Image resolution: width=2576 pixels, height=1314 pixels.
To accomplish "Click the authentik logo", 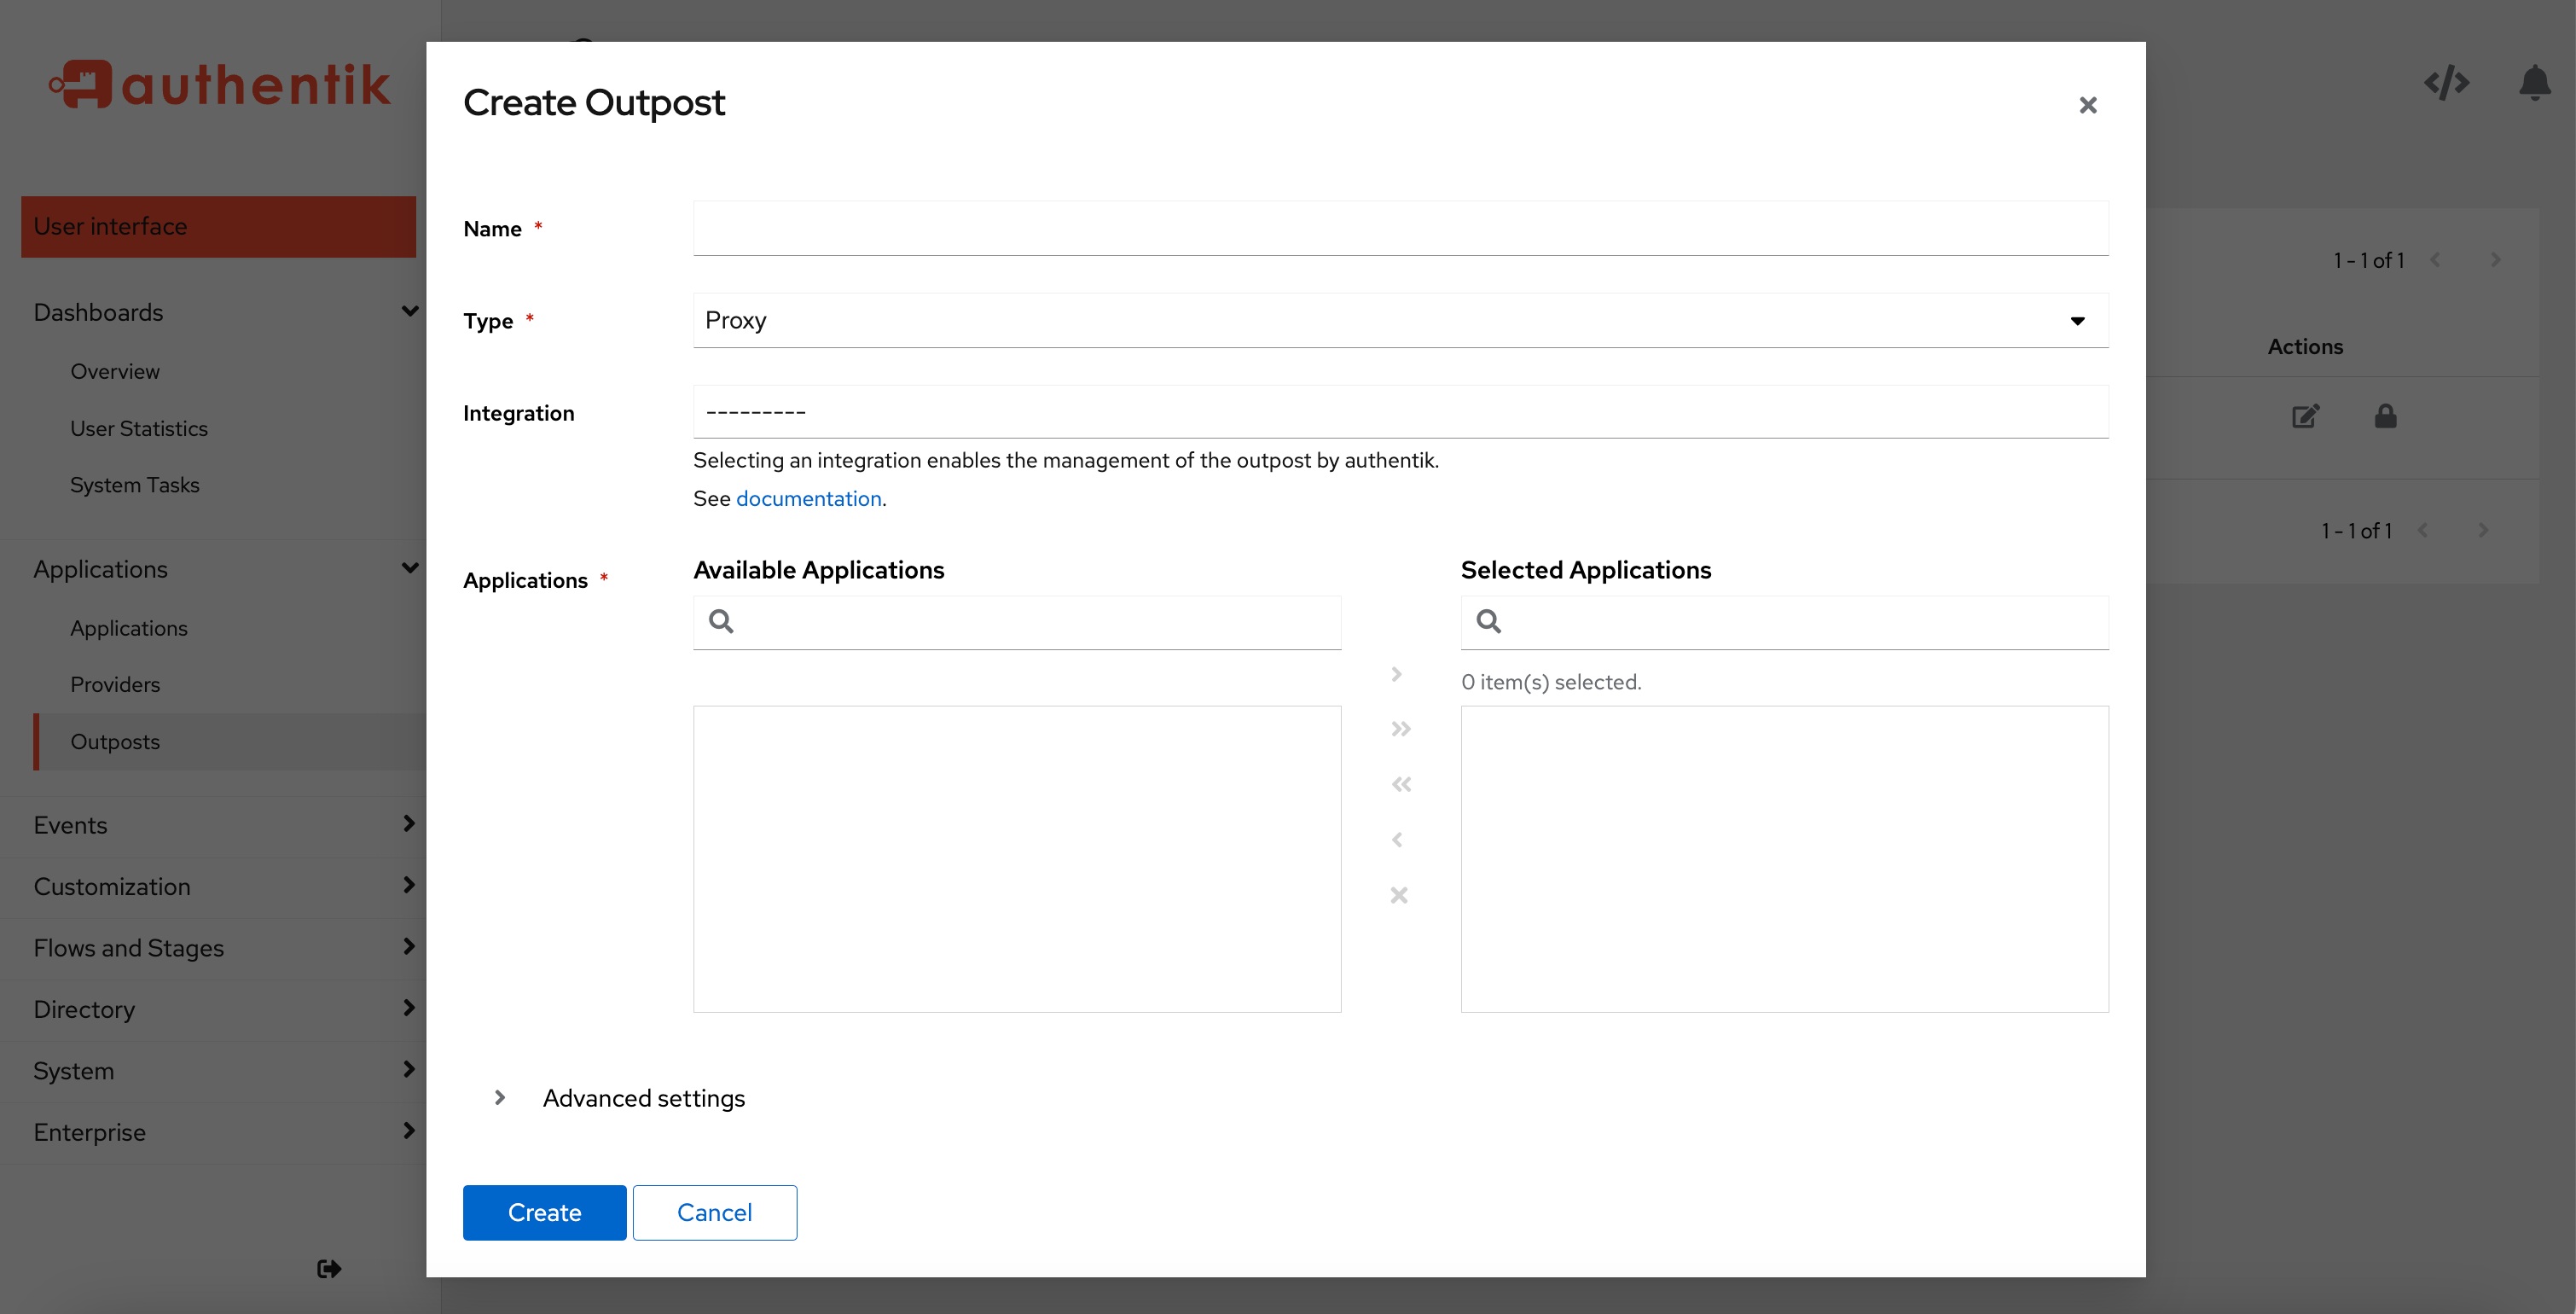I will [x=219, y=84].
